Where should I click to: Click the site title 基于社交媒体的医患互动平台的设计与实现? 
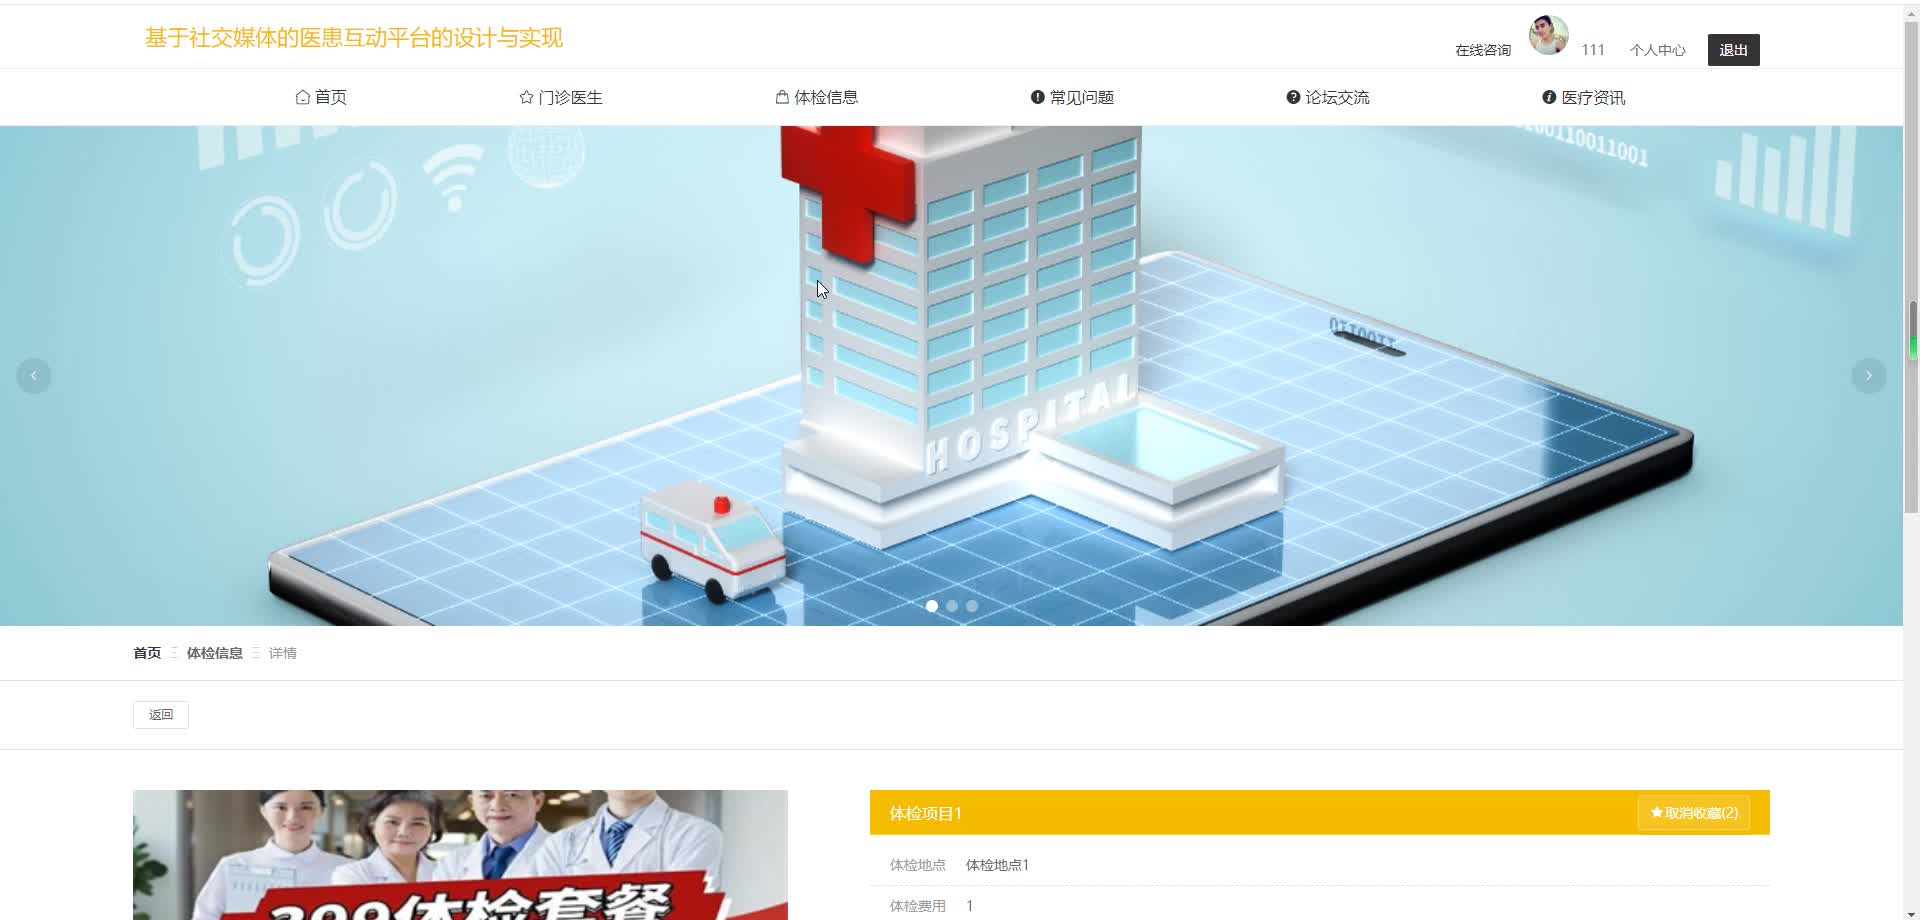point(354,38)
